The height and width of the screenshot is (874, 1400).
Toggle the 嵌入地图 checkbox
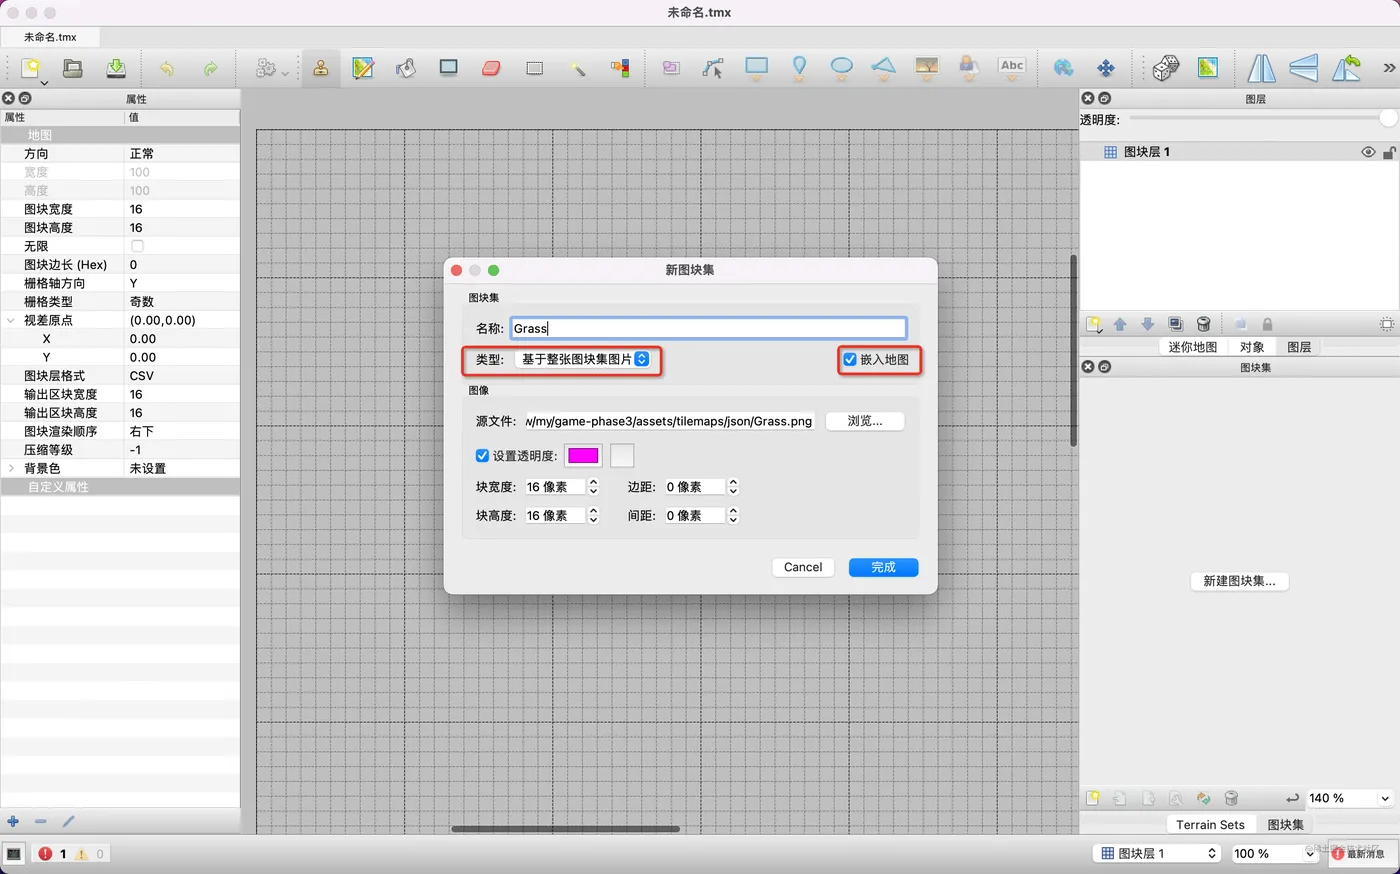tap(850, 360)
